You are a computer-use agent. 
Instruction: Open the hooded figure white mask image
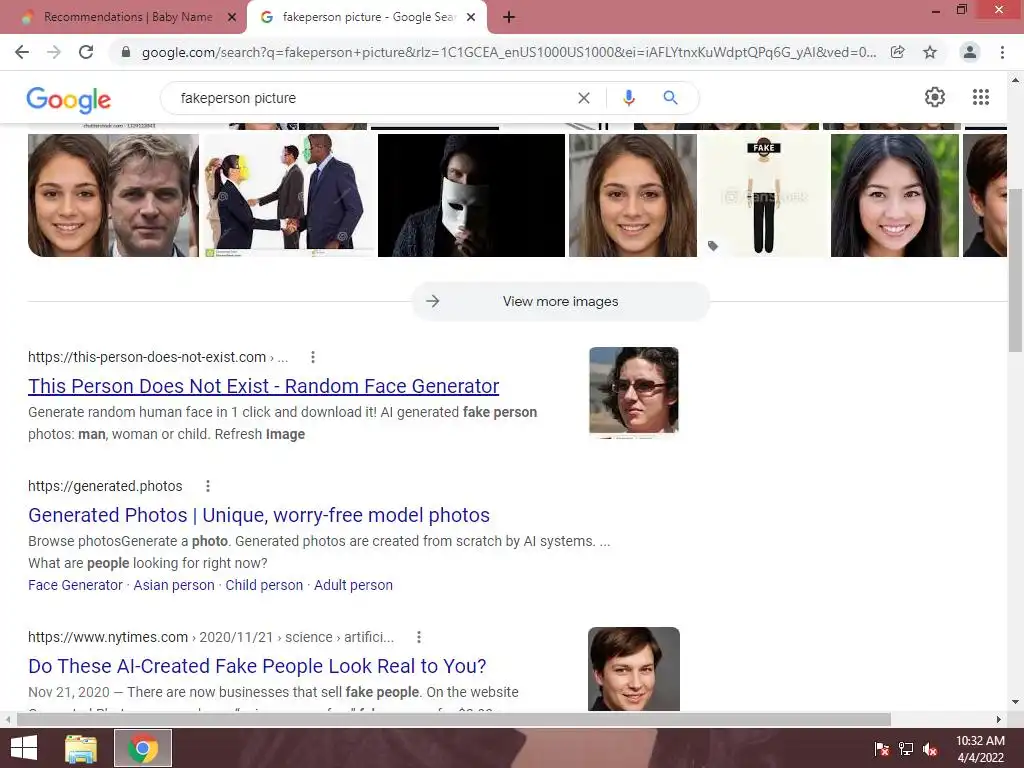[471, 195]
